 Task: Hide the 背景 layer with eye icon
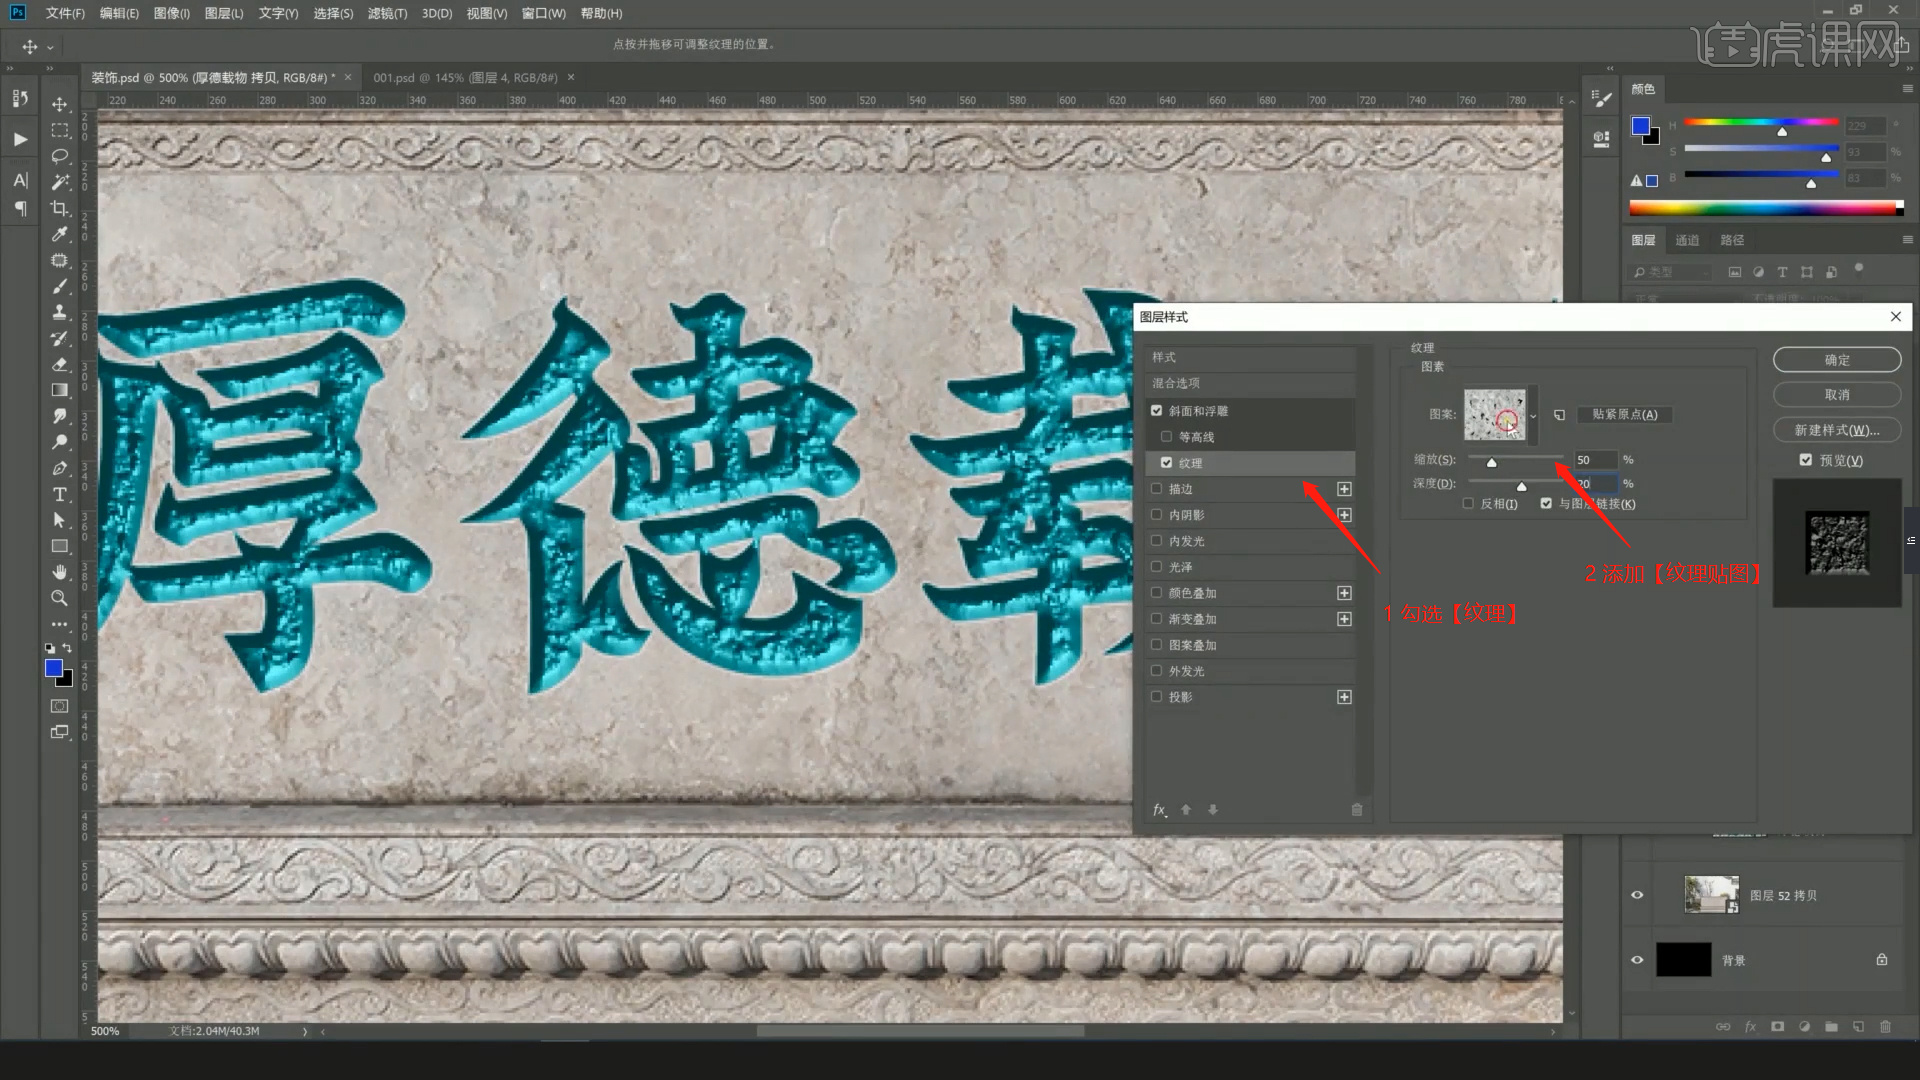pos(1637,960)
